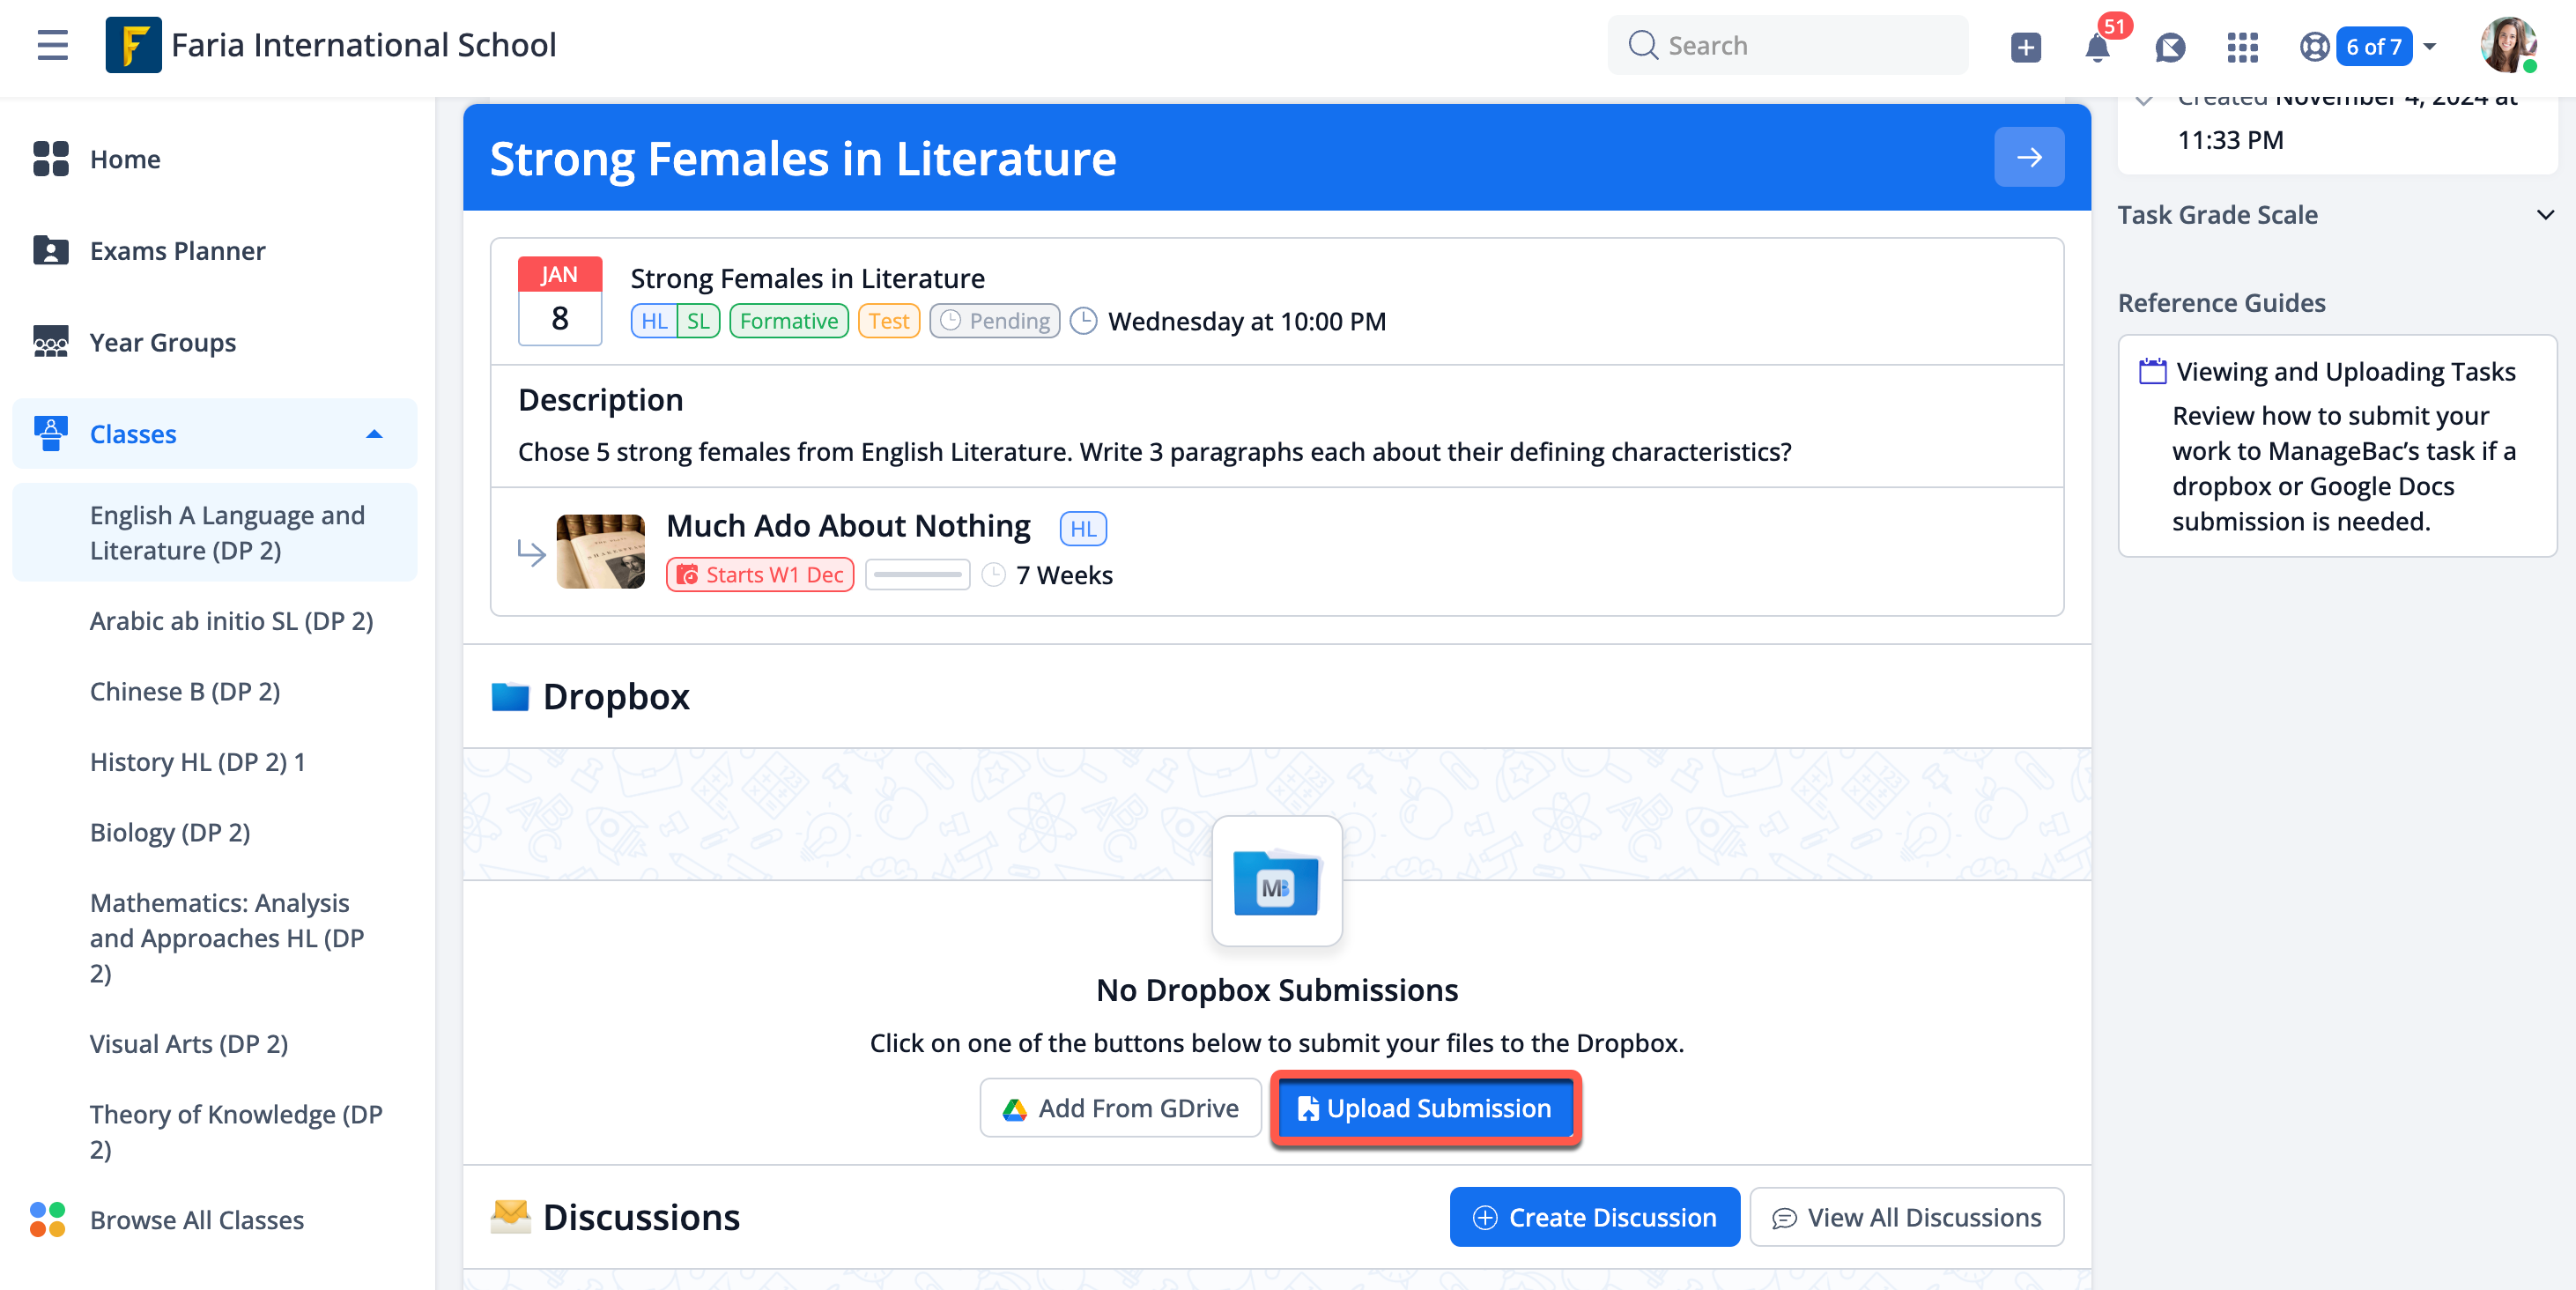Viewport: 2576px width, 1290px height.
Task: Click Add From GDrive button
Action: (x=1120, y=1108)
